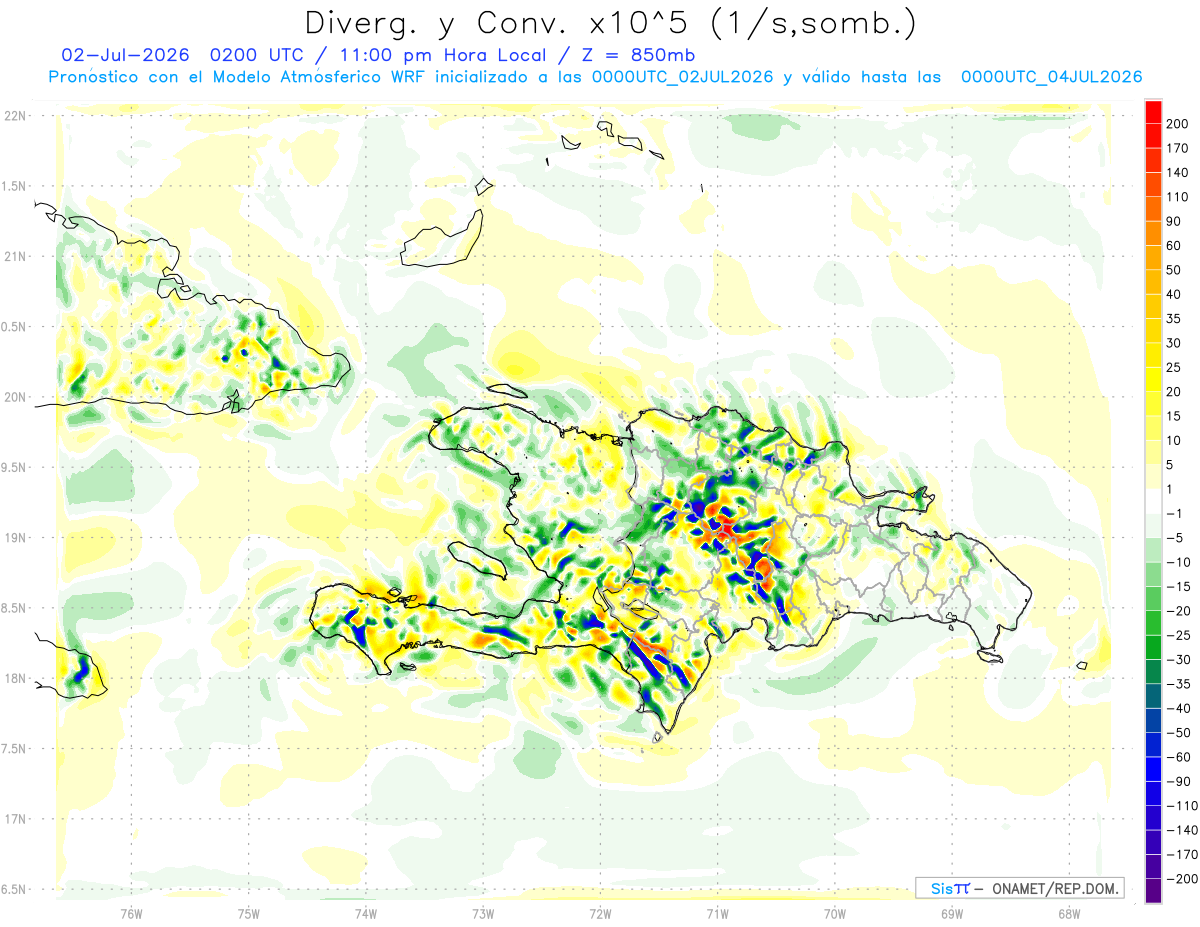The width and height of the screenshot is (1200, 927).
Task: Pick the green swatch between -20 and -25
Action: pos(1153,623)
